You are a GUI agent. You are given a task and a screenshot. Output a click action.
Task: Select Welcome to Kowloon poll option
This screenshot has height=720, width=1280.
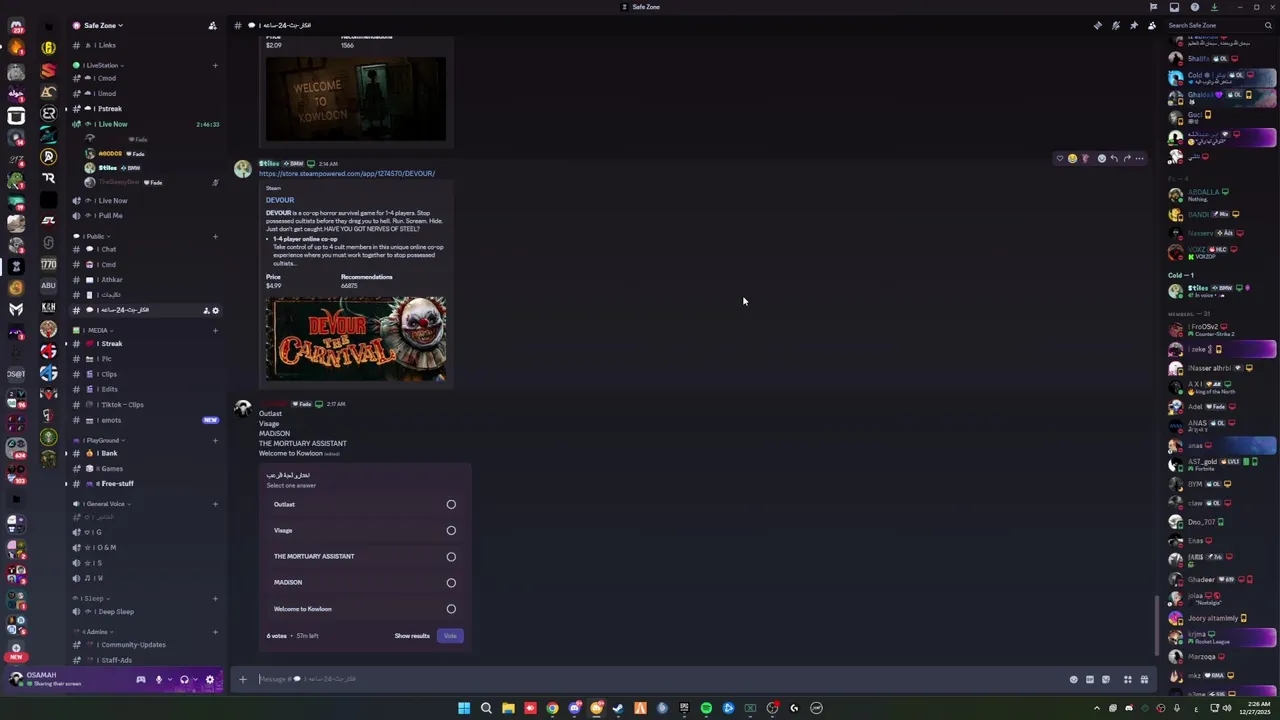point(364,608)
